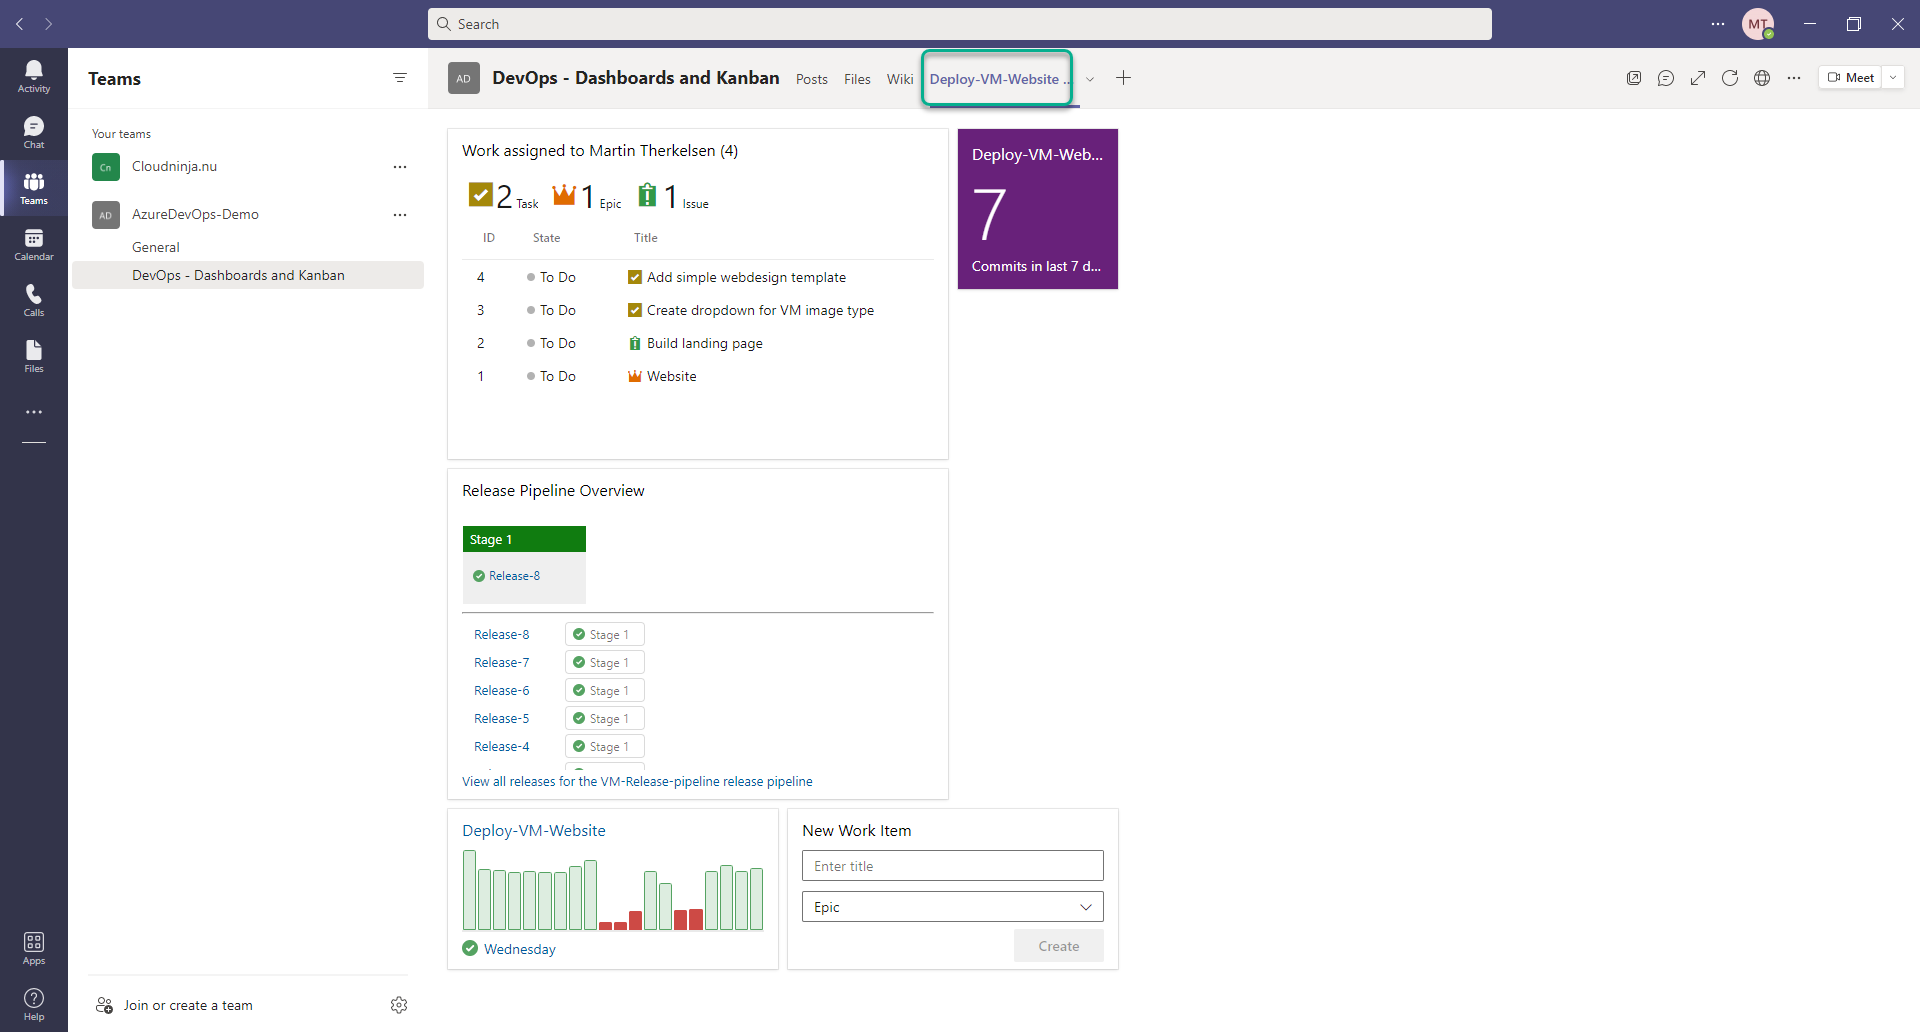The width and height of the screenshot is (1920, 1032).
Task: Click the Stage 1 green header
Action: (x=524, y=539)
